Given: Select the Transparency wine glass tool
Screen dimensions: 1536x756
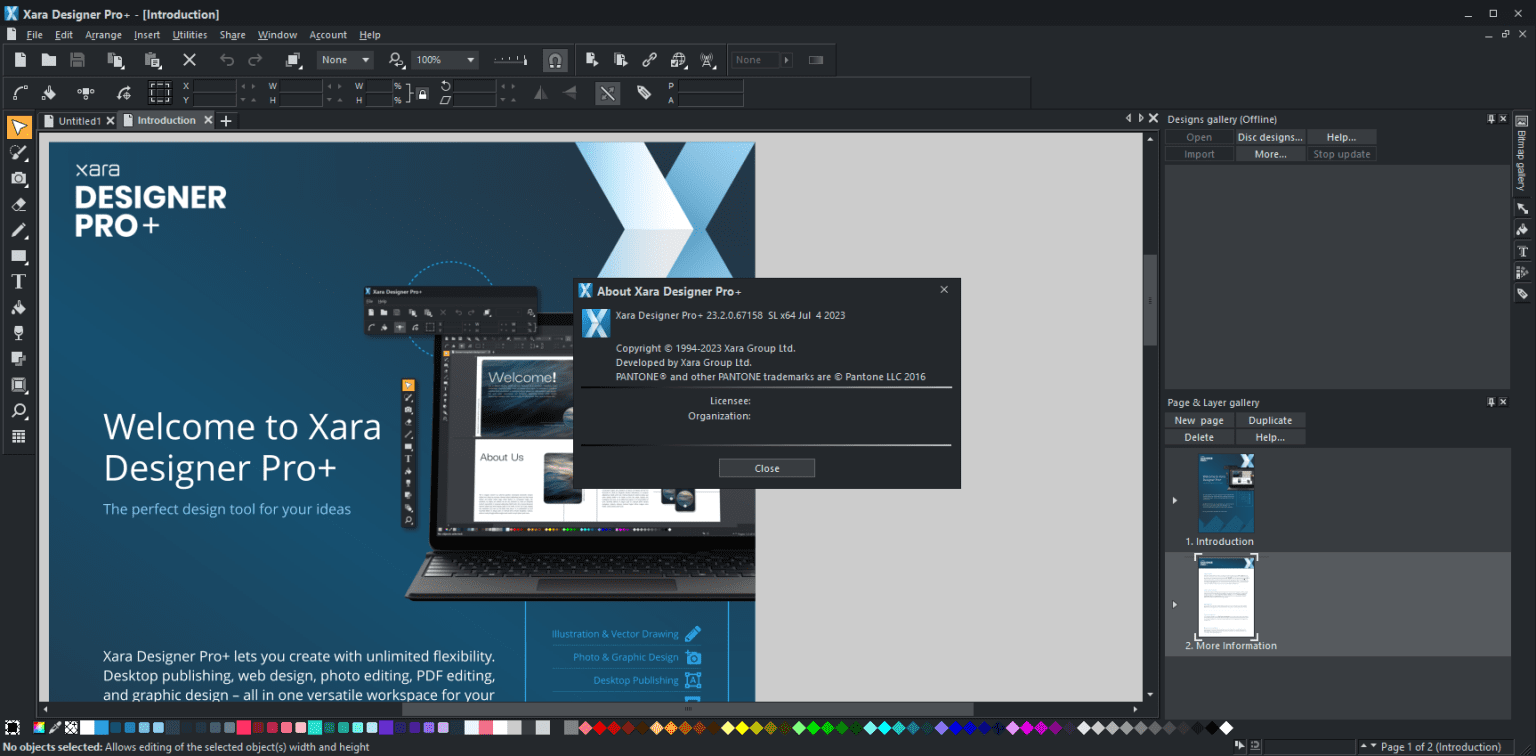Looking at the screenshot, I should [x=18, y=333].
